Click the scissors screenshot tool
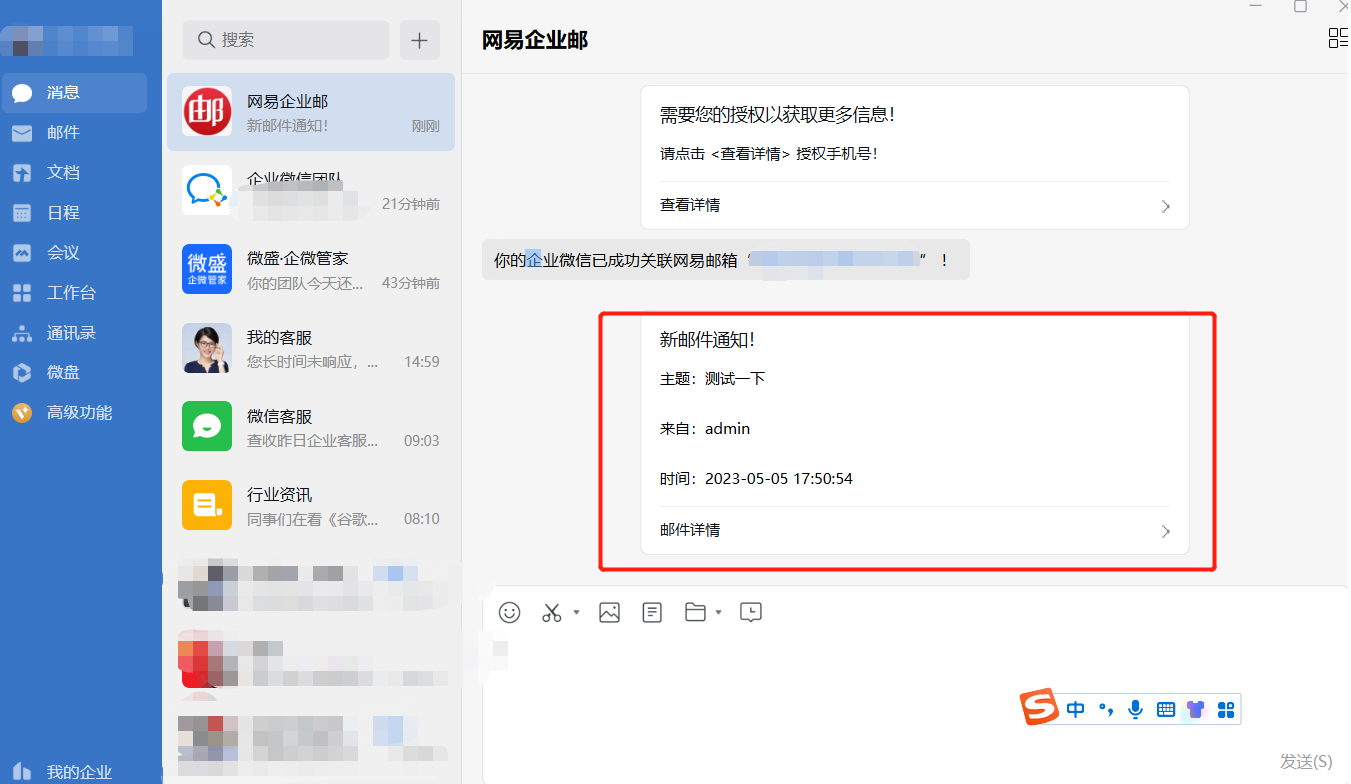 552,612
